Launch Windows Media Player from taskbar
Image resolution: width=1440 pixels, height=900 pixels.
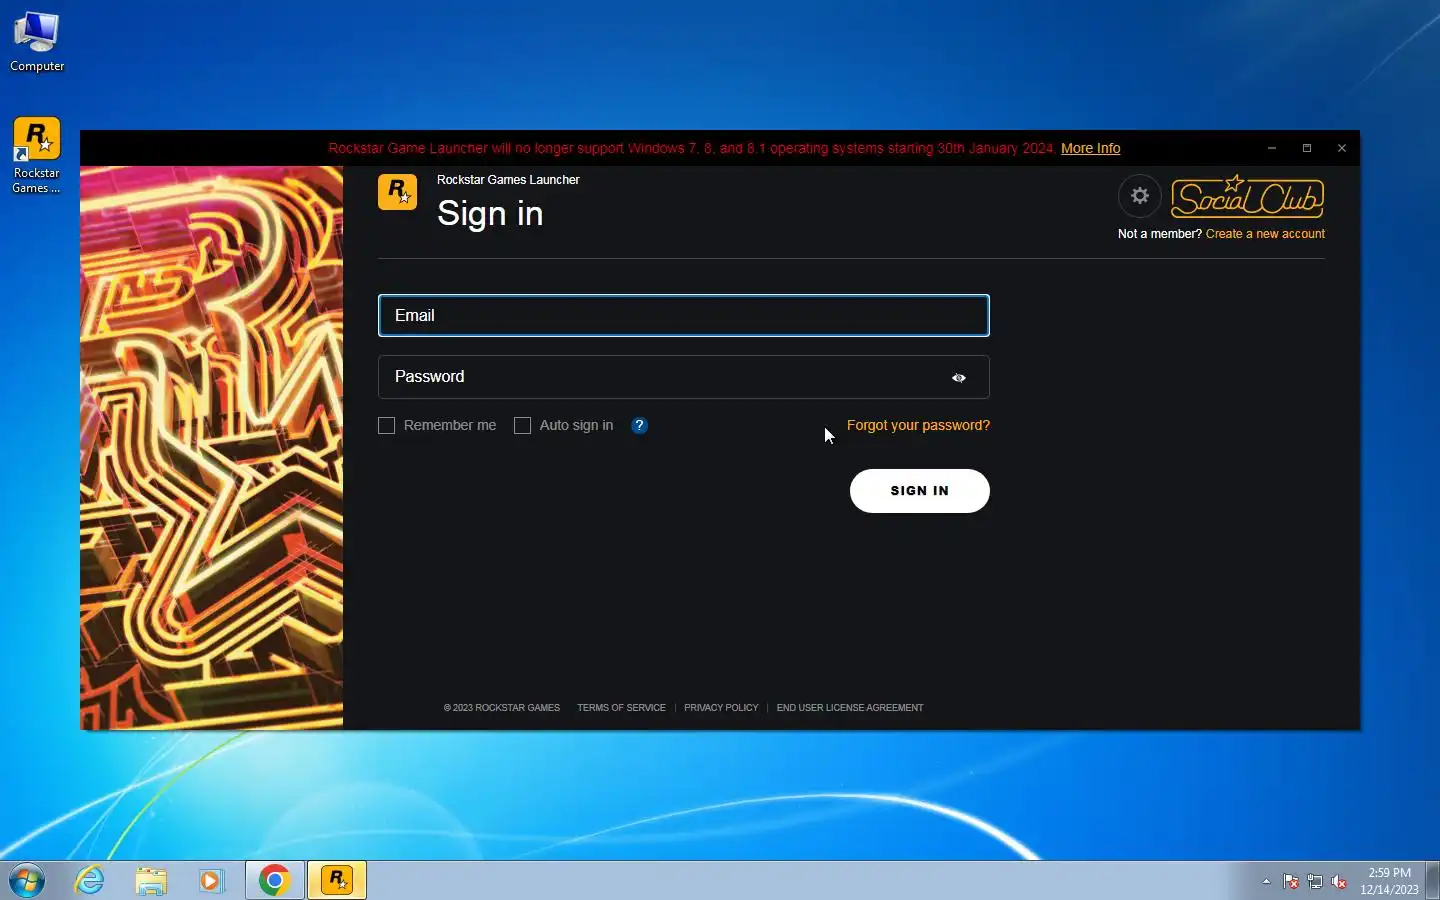click(x=211, y=880)
